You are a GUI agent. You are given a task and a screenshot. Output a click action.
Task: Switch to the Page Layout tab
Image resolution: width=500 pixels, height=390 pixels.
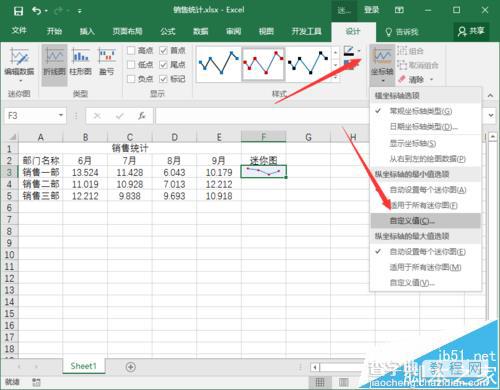(127, 31)
